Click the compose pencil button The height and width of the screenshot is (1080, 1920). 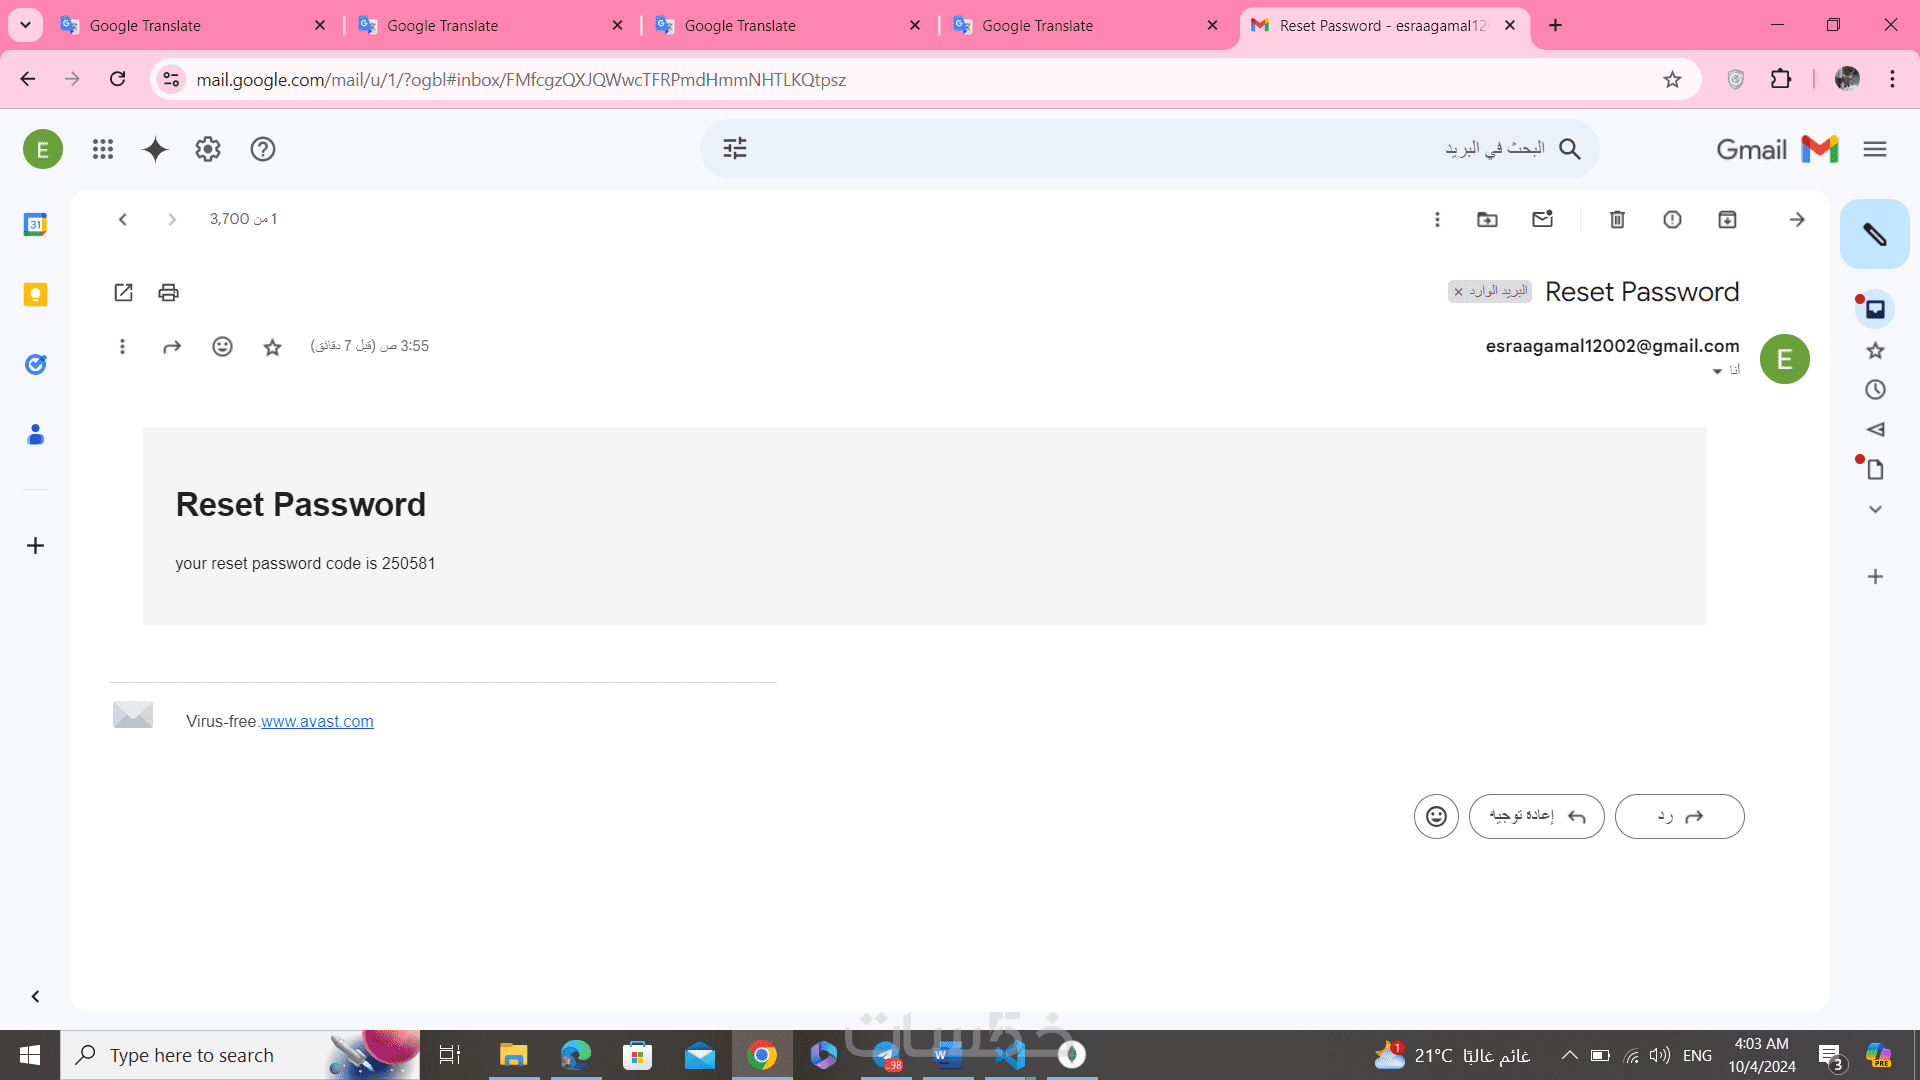click(1874, 234)
